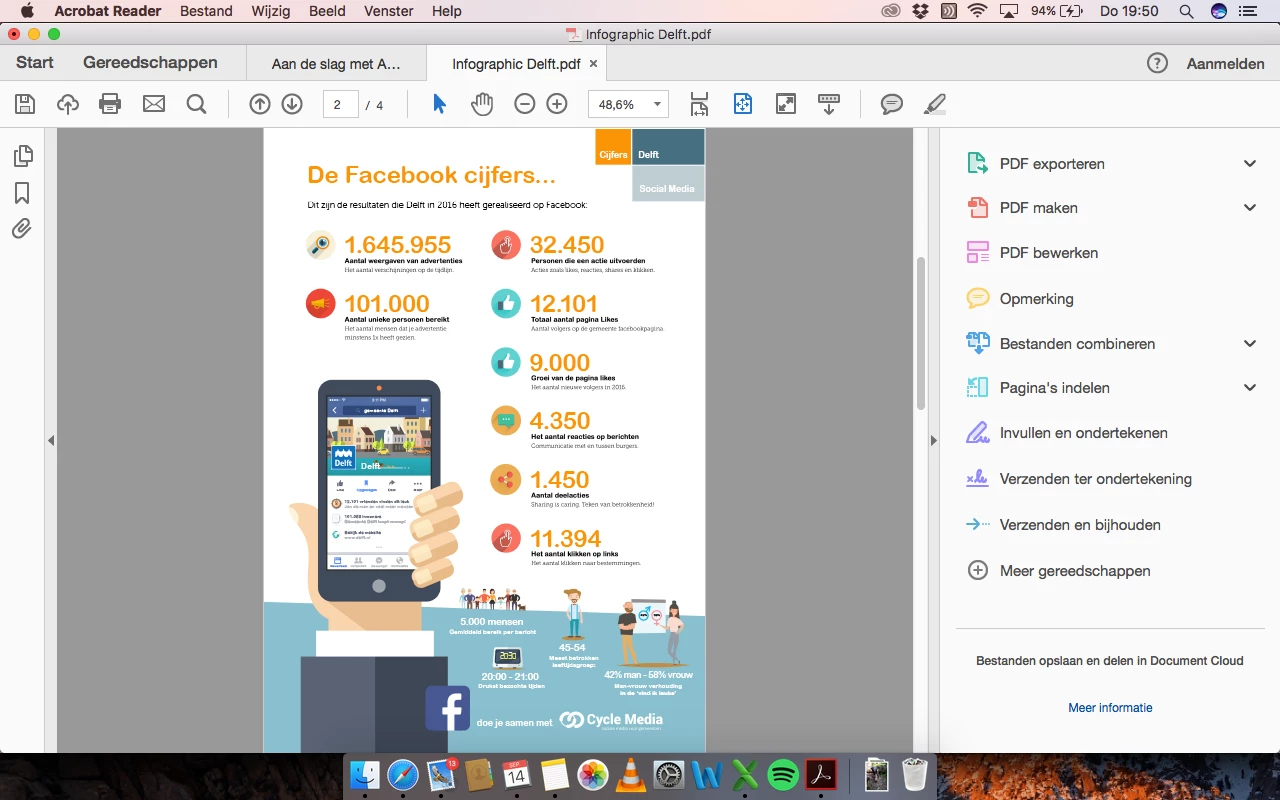1280x800 pixels.
Task: Open the Attachments paperclip panel
Action: pyautogui.click(x=22, y=229)
